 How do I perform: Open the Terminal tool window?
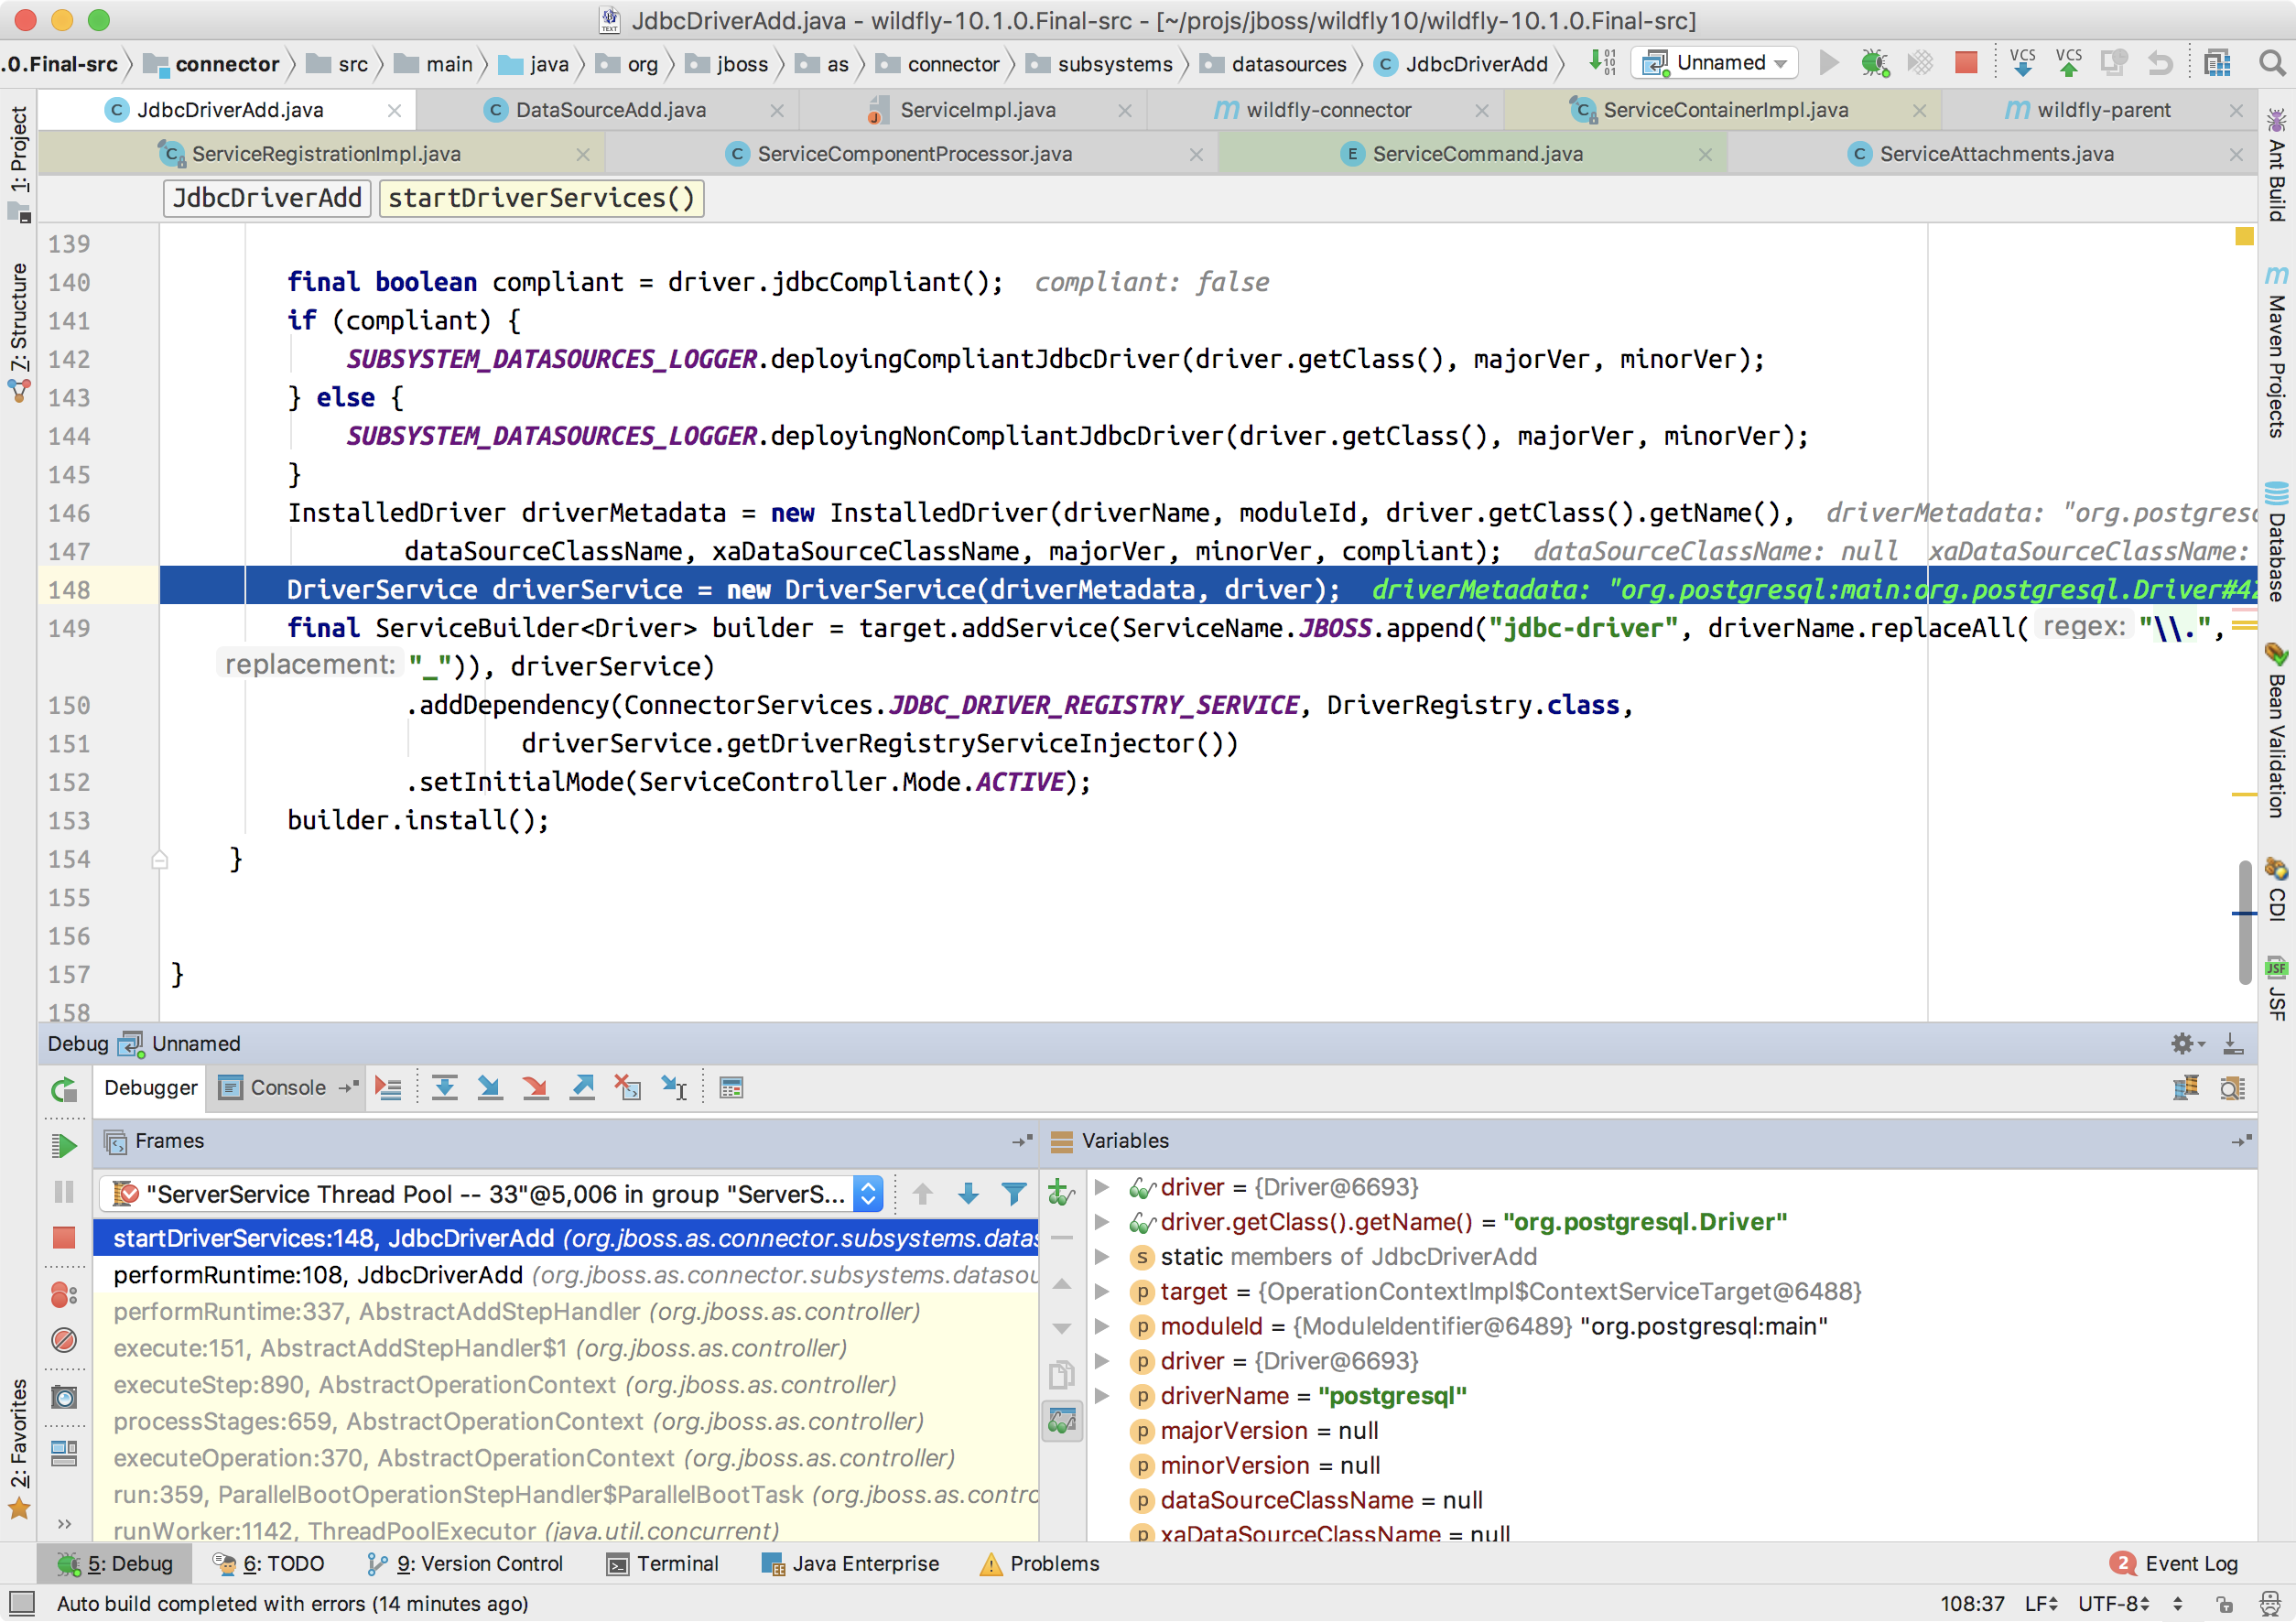pyautogui.click(x=663, y=1564)
